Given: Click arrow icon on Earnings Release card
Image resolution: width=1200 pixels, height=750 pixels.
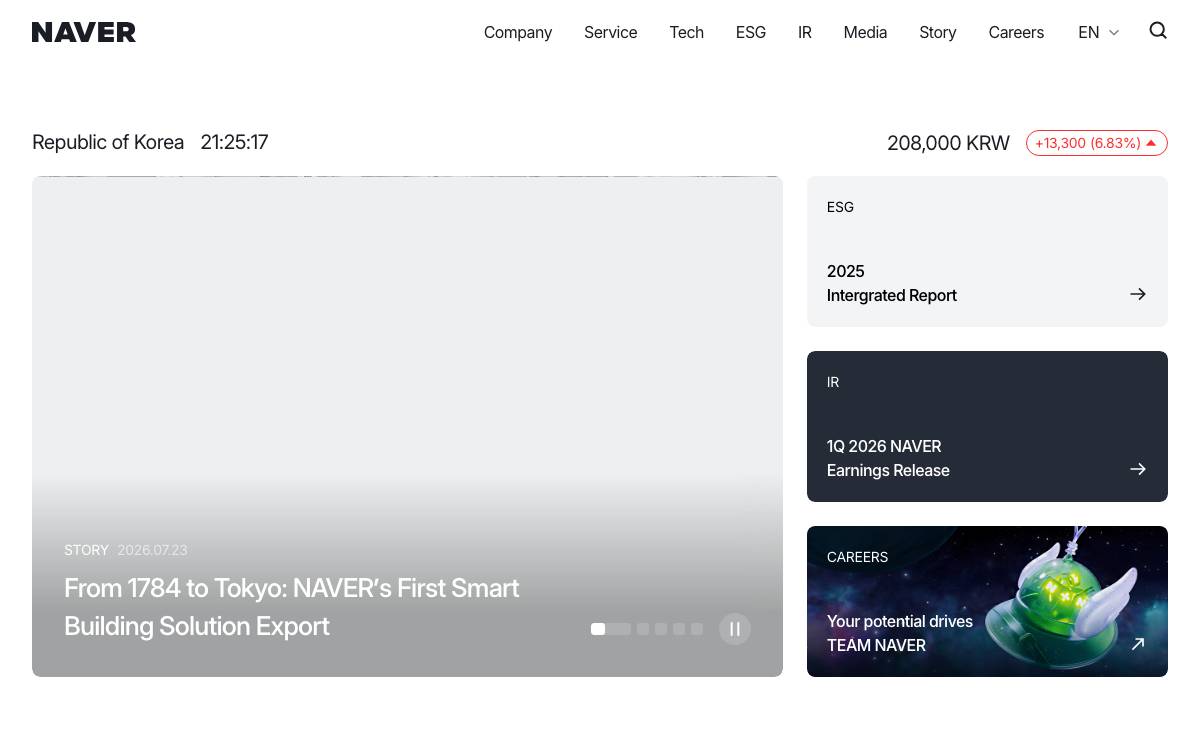Looking at the screenshot, I should 1138,469.
